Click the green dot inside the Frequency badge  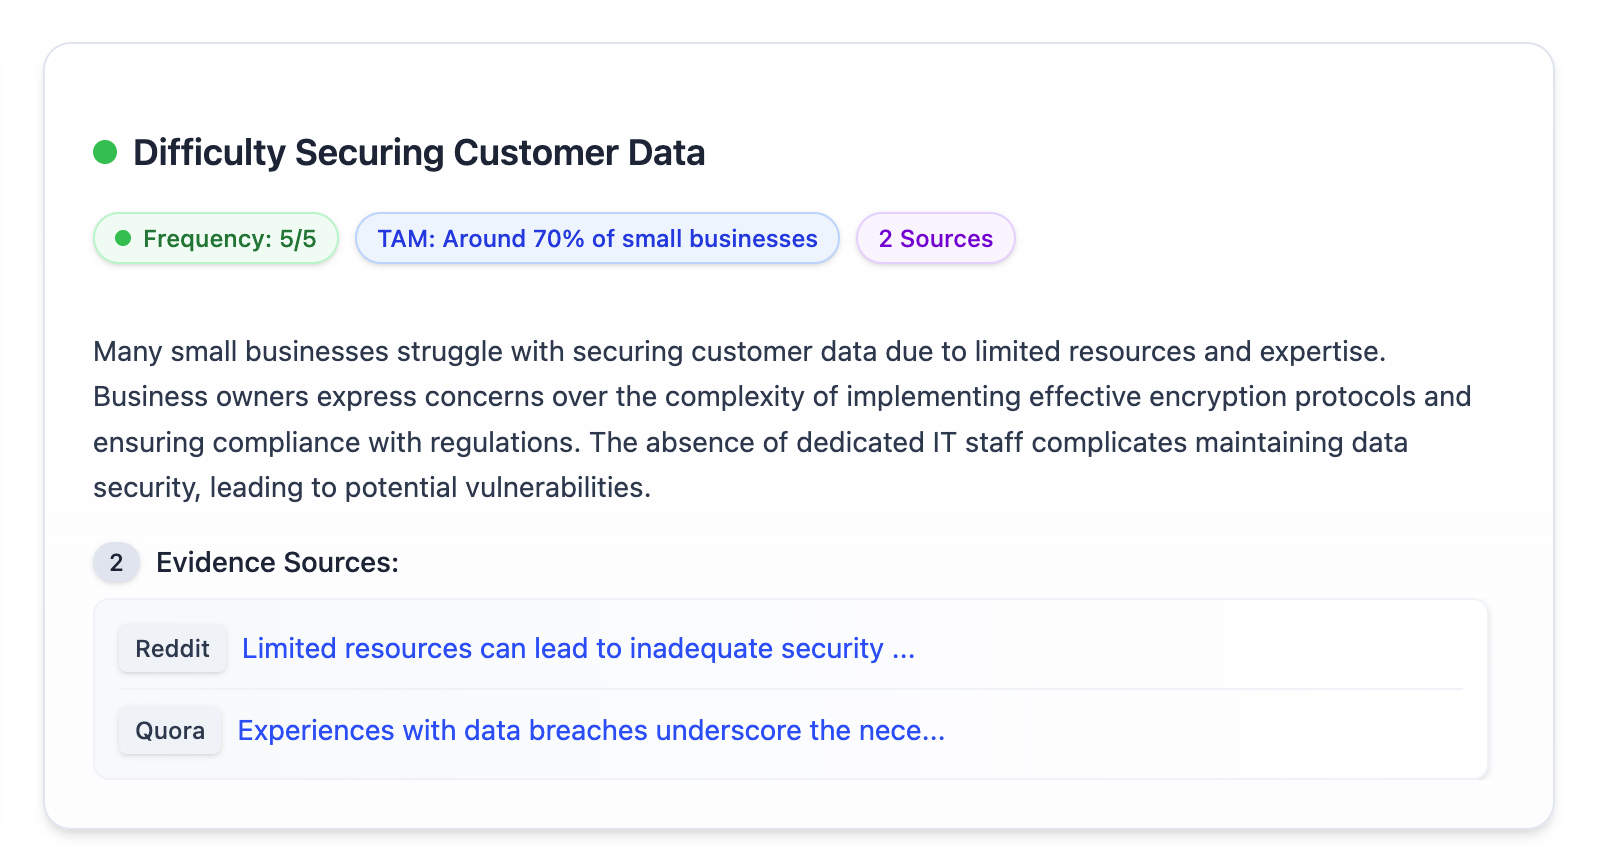123,238
